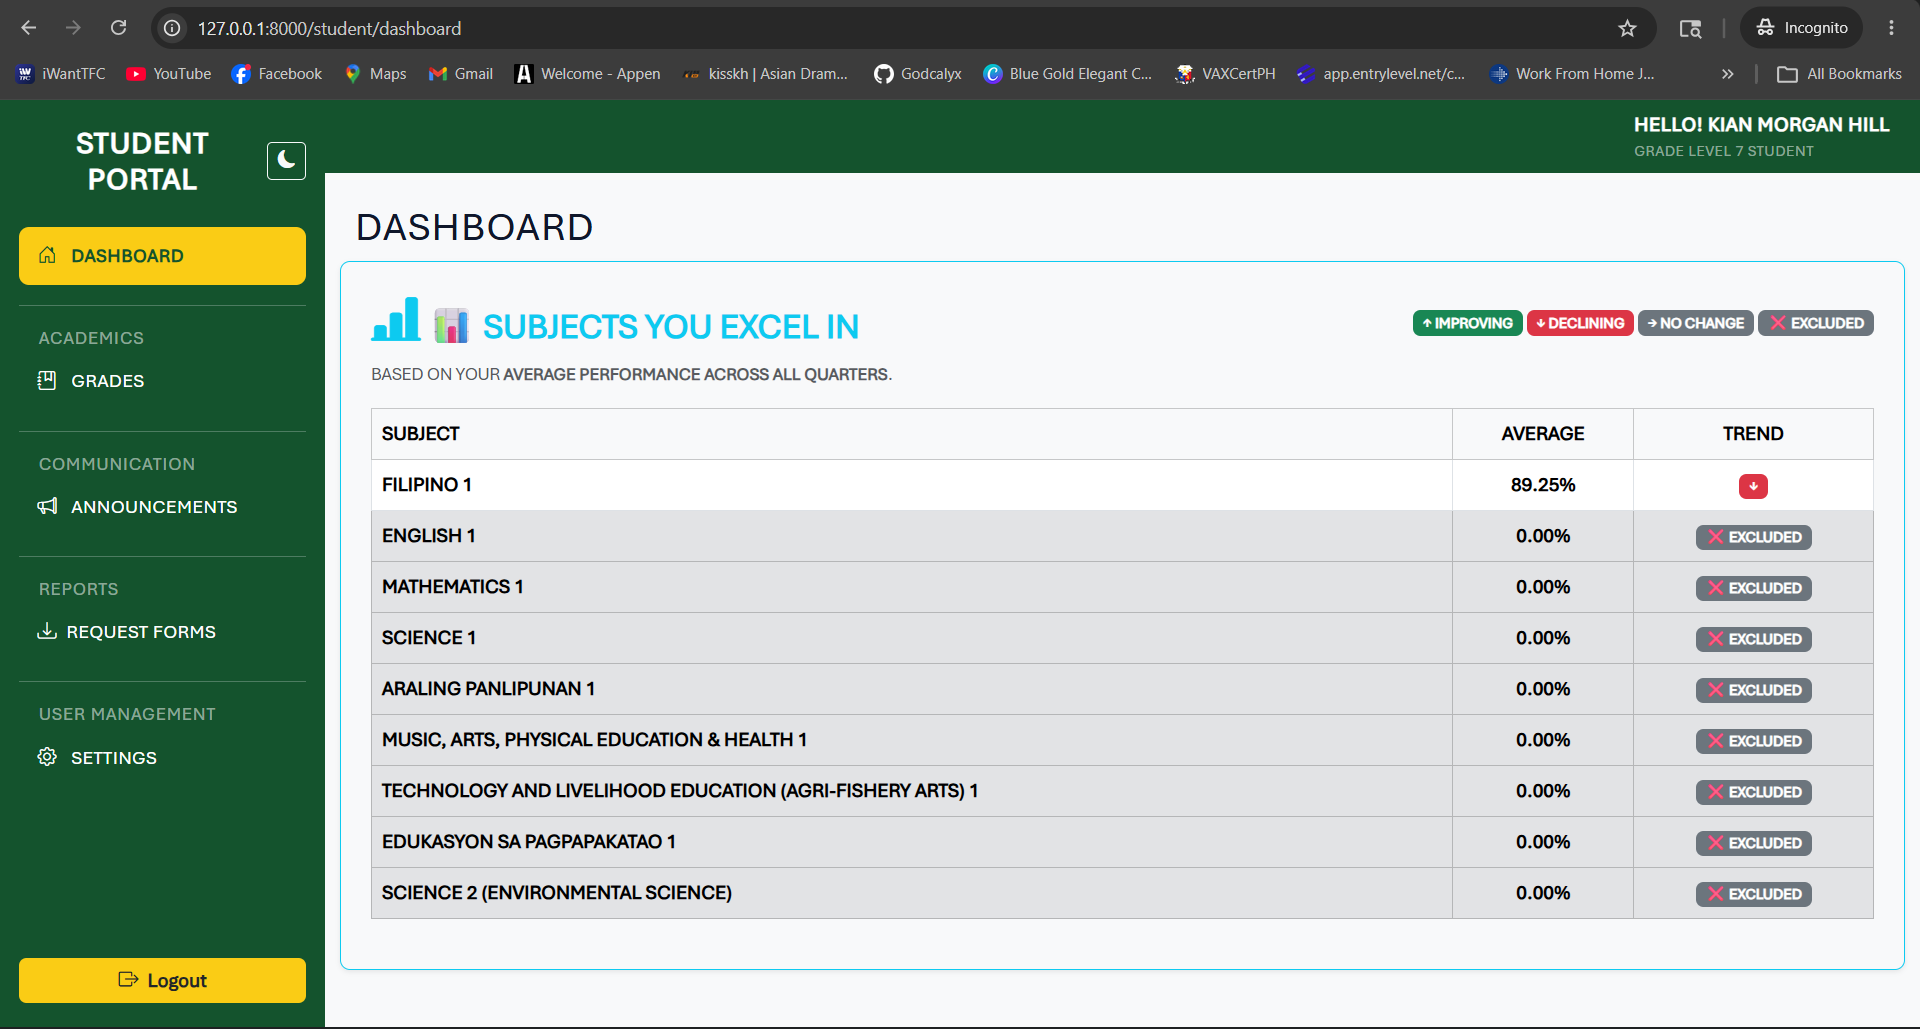Viewport: 1920px width, 1029px height.
Task: Expand hidden bookmarks with double chevron
Action: [1727, 74]
